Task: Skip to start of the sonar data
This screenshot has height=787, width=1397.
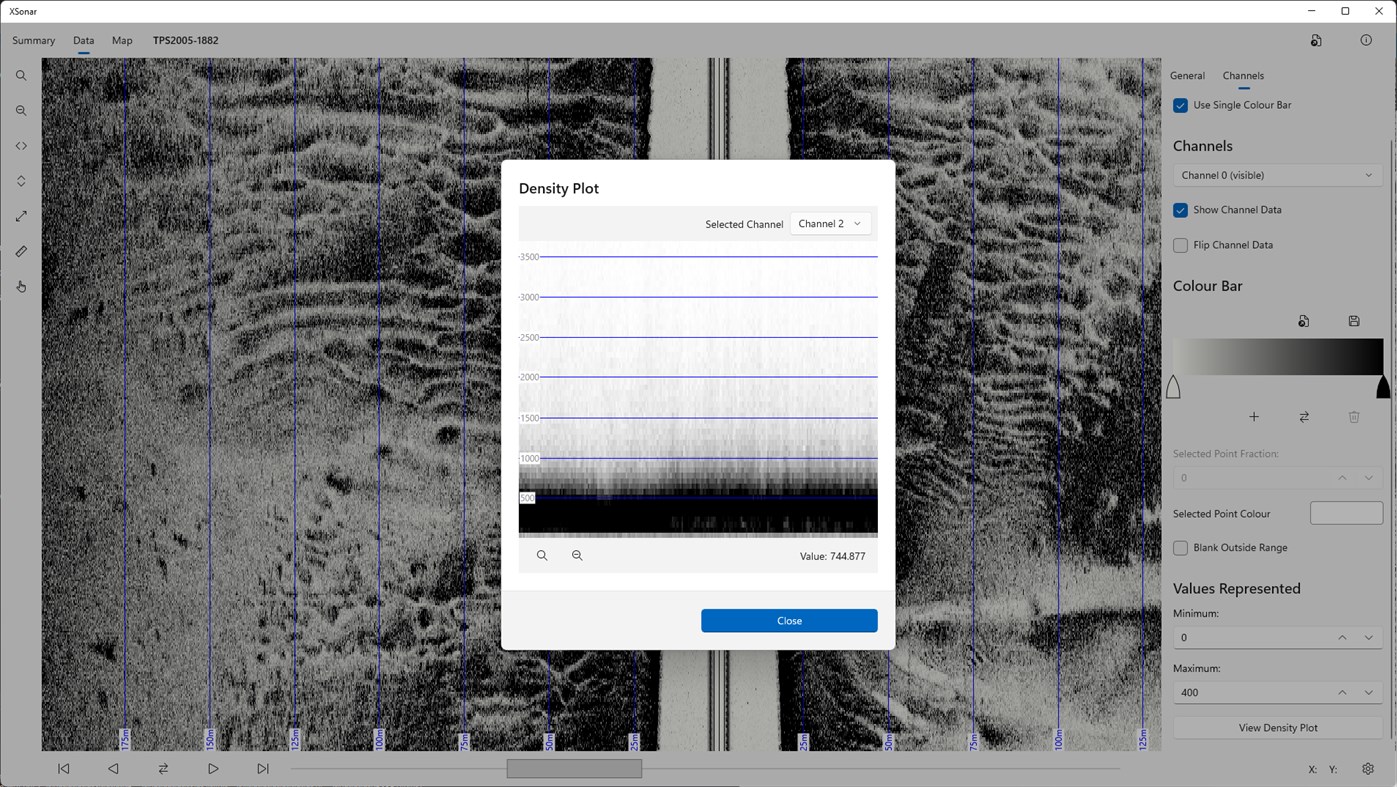Action: coord(64,769)
